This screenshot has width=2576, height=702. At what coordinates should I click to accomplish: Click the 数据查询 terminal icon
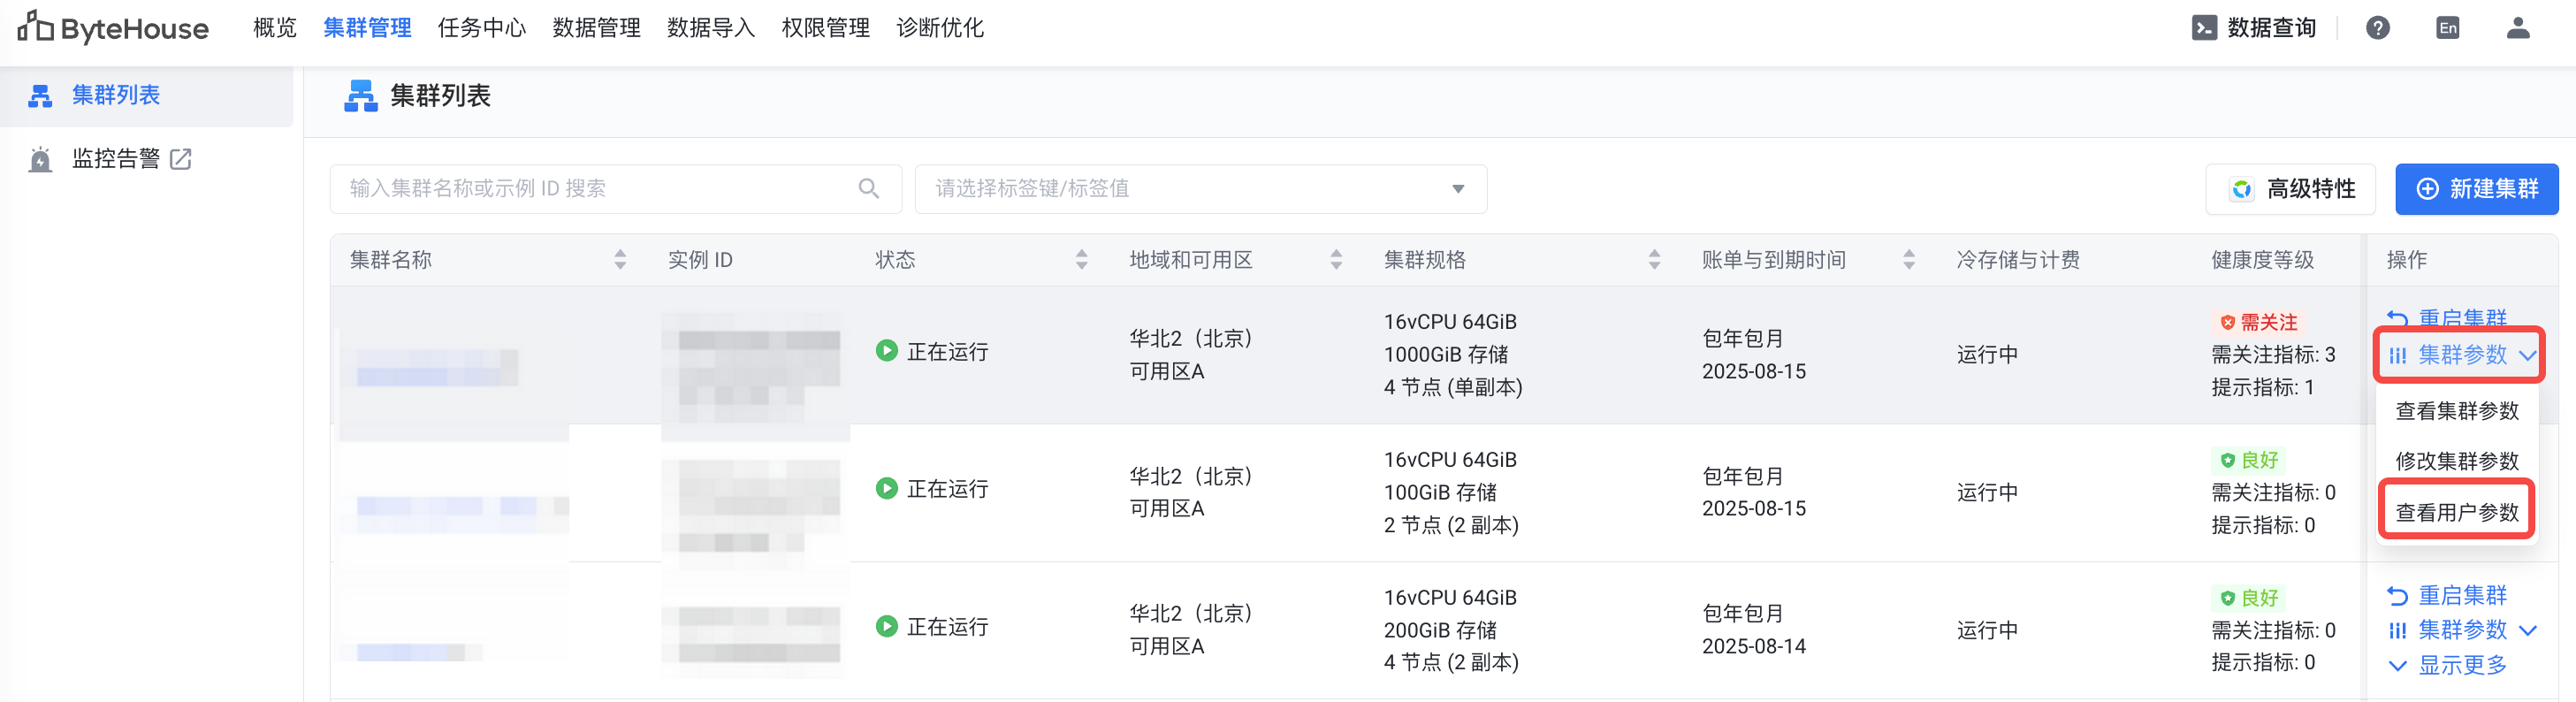[x=2203, y=28]
